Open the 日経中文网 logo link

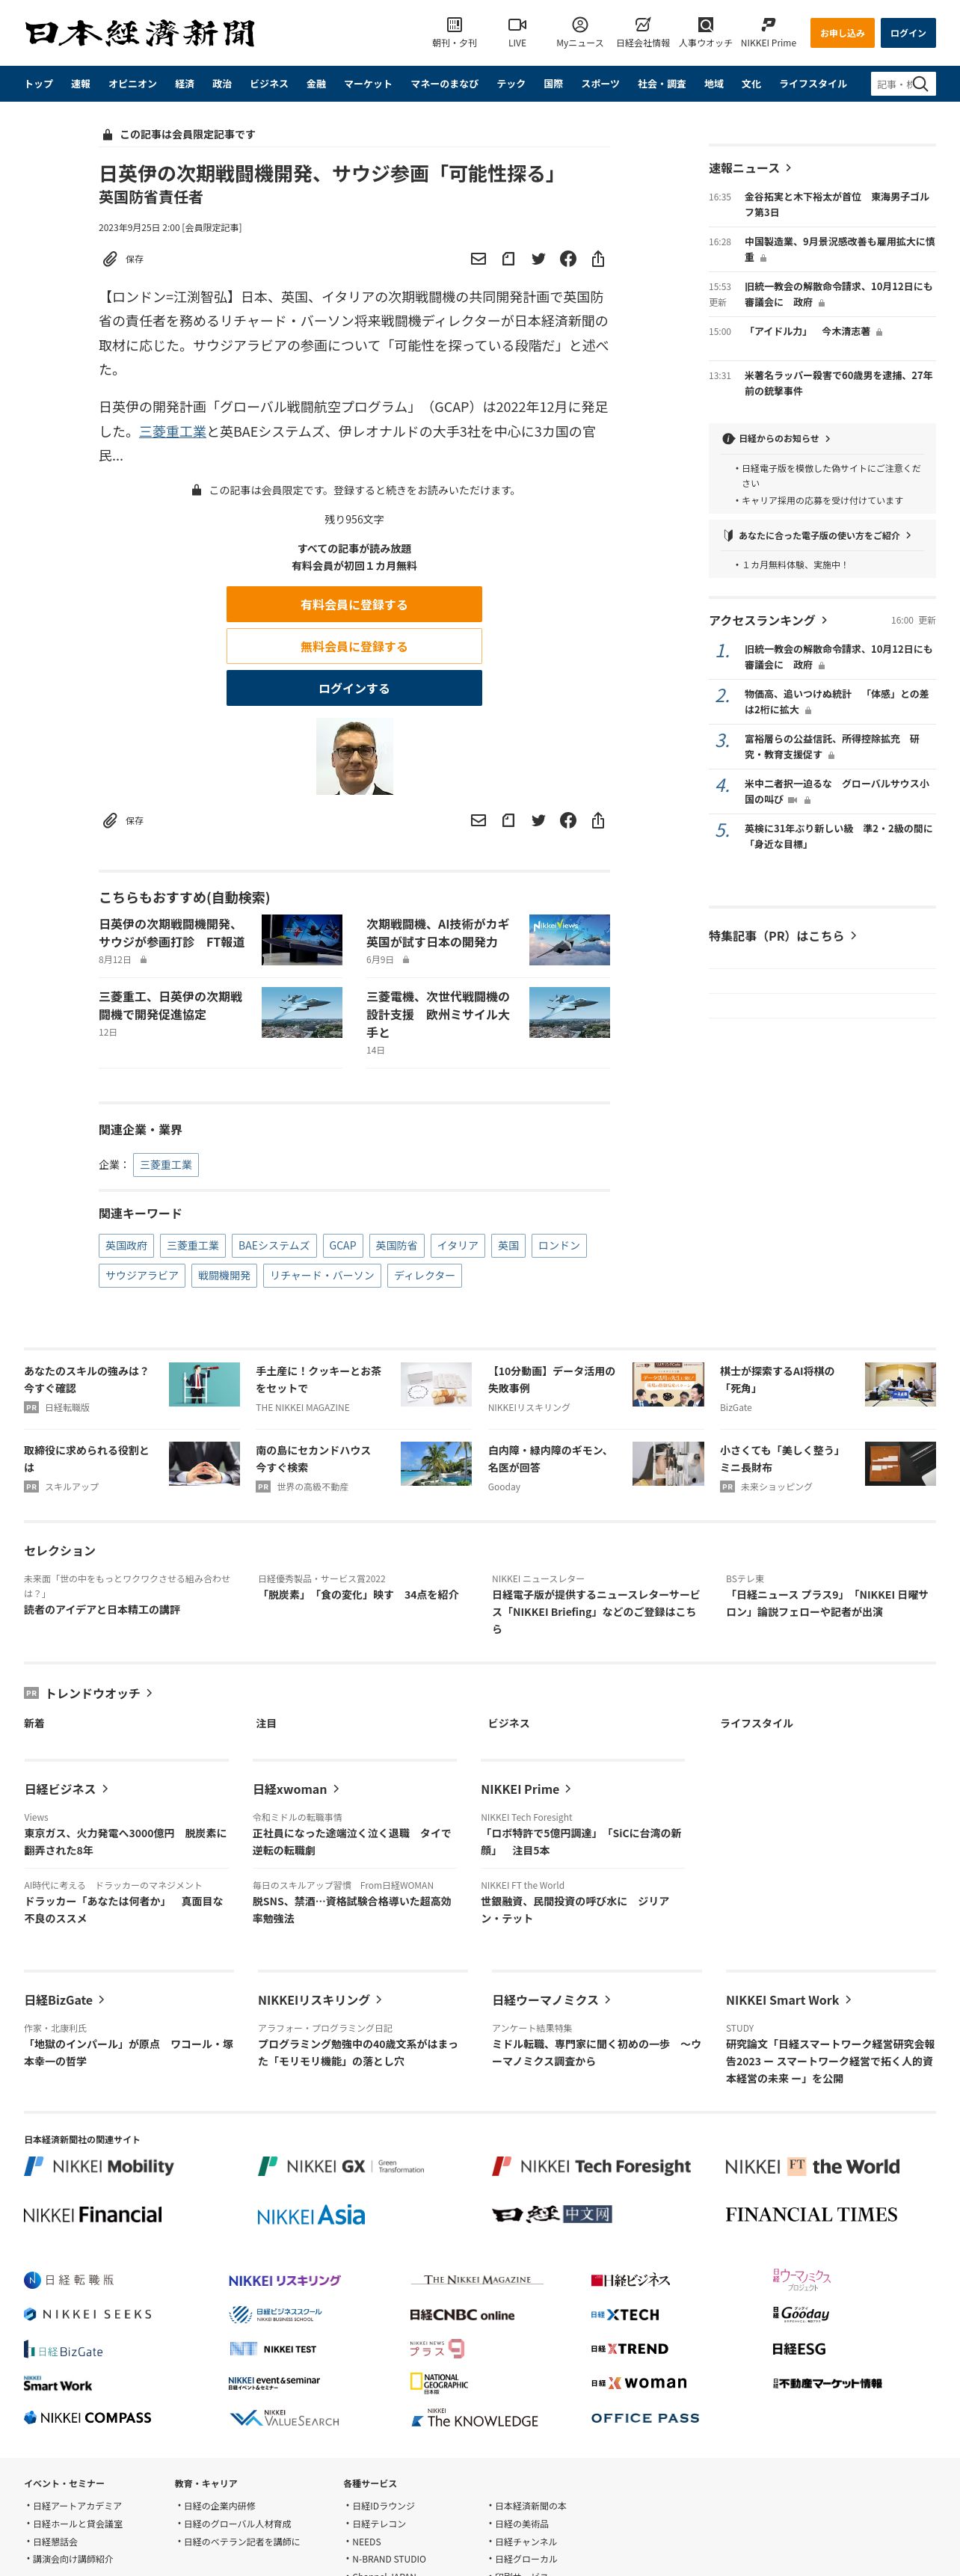click(x=552, y=2214)
